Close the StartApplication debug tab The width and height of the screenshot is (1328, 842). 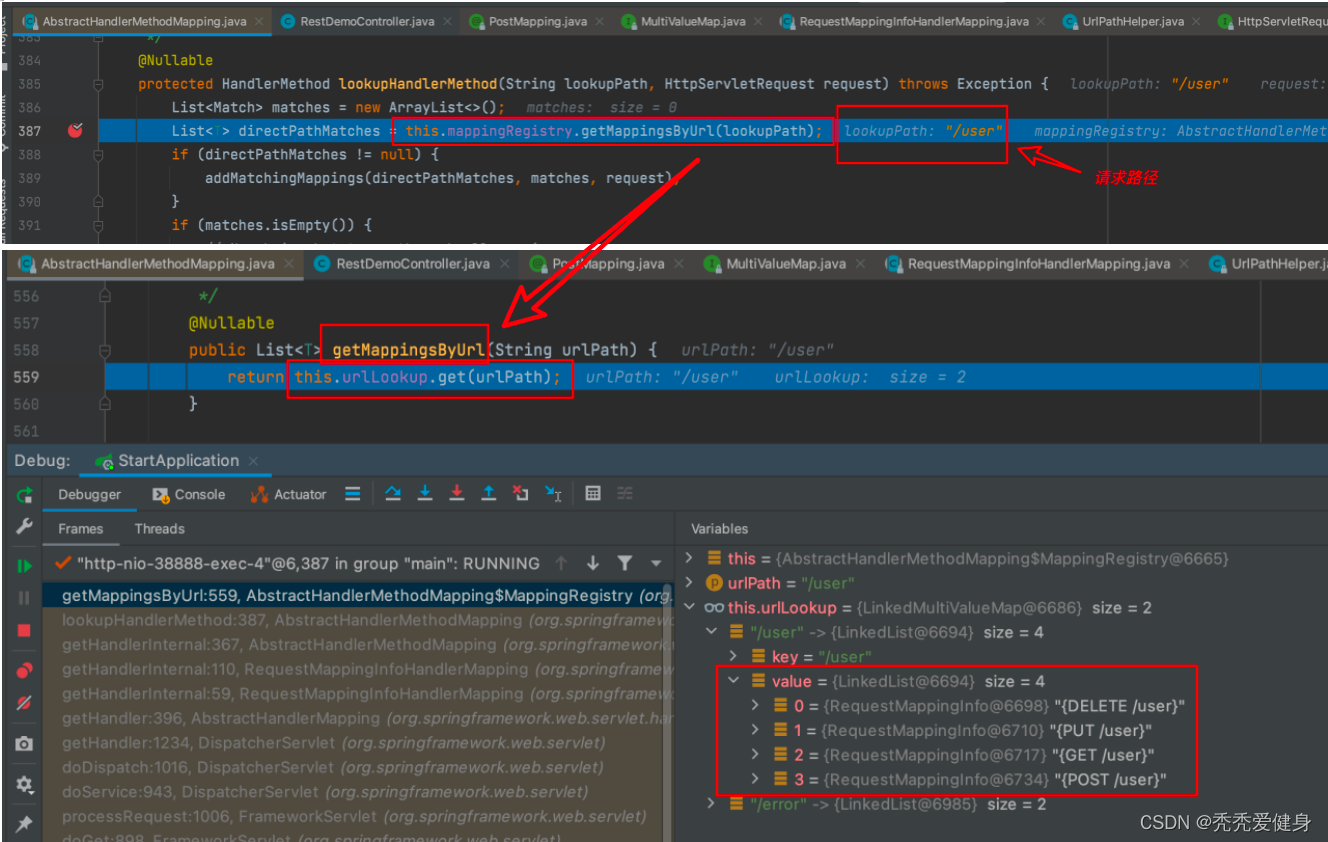pyautogui.click(x=254, y=461)
